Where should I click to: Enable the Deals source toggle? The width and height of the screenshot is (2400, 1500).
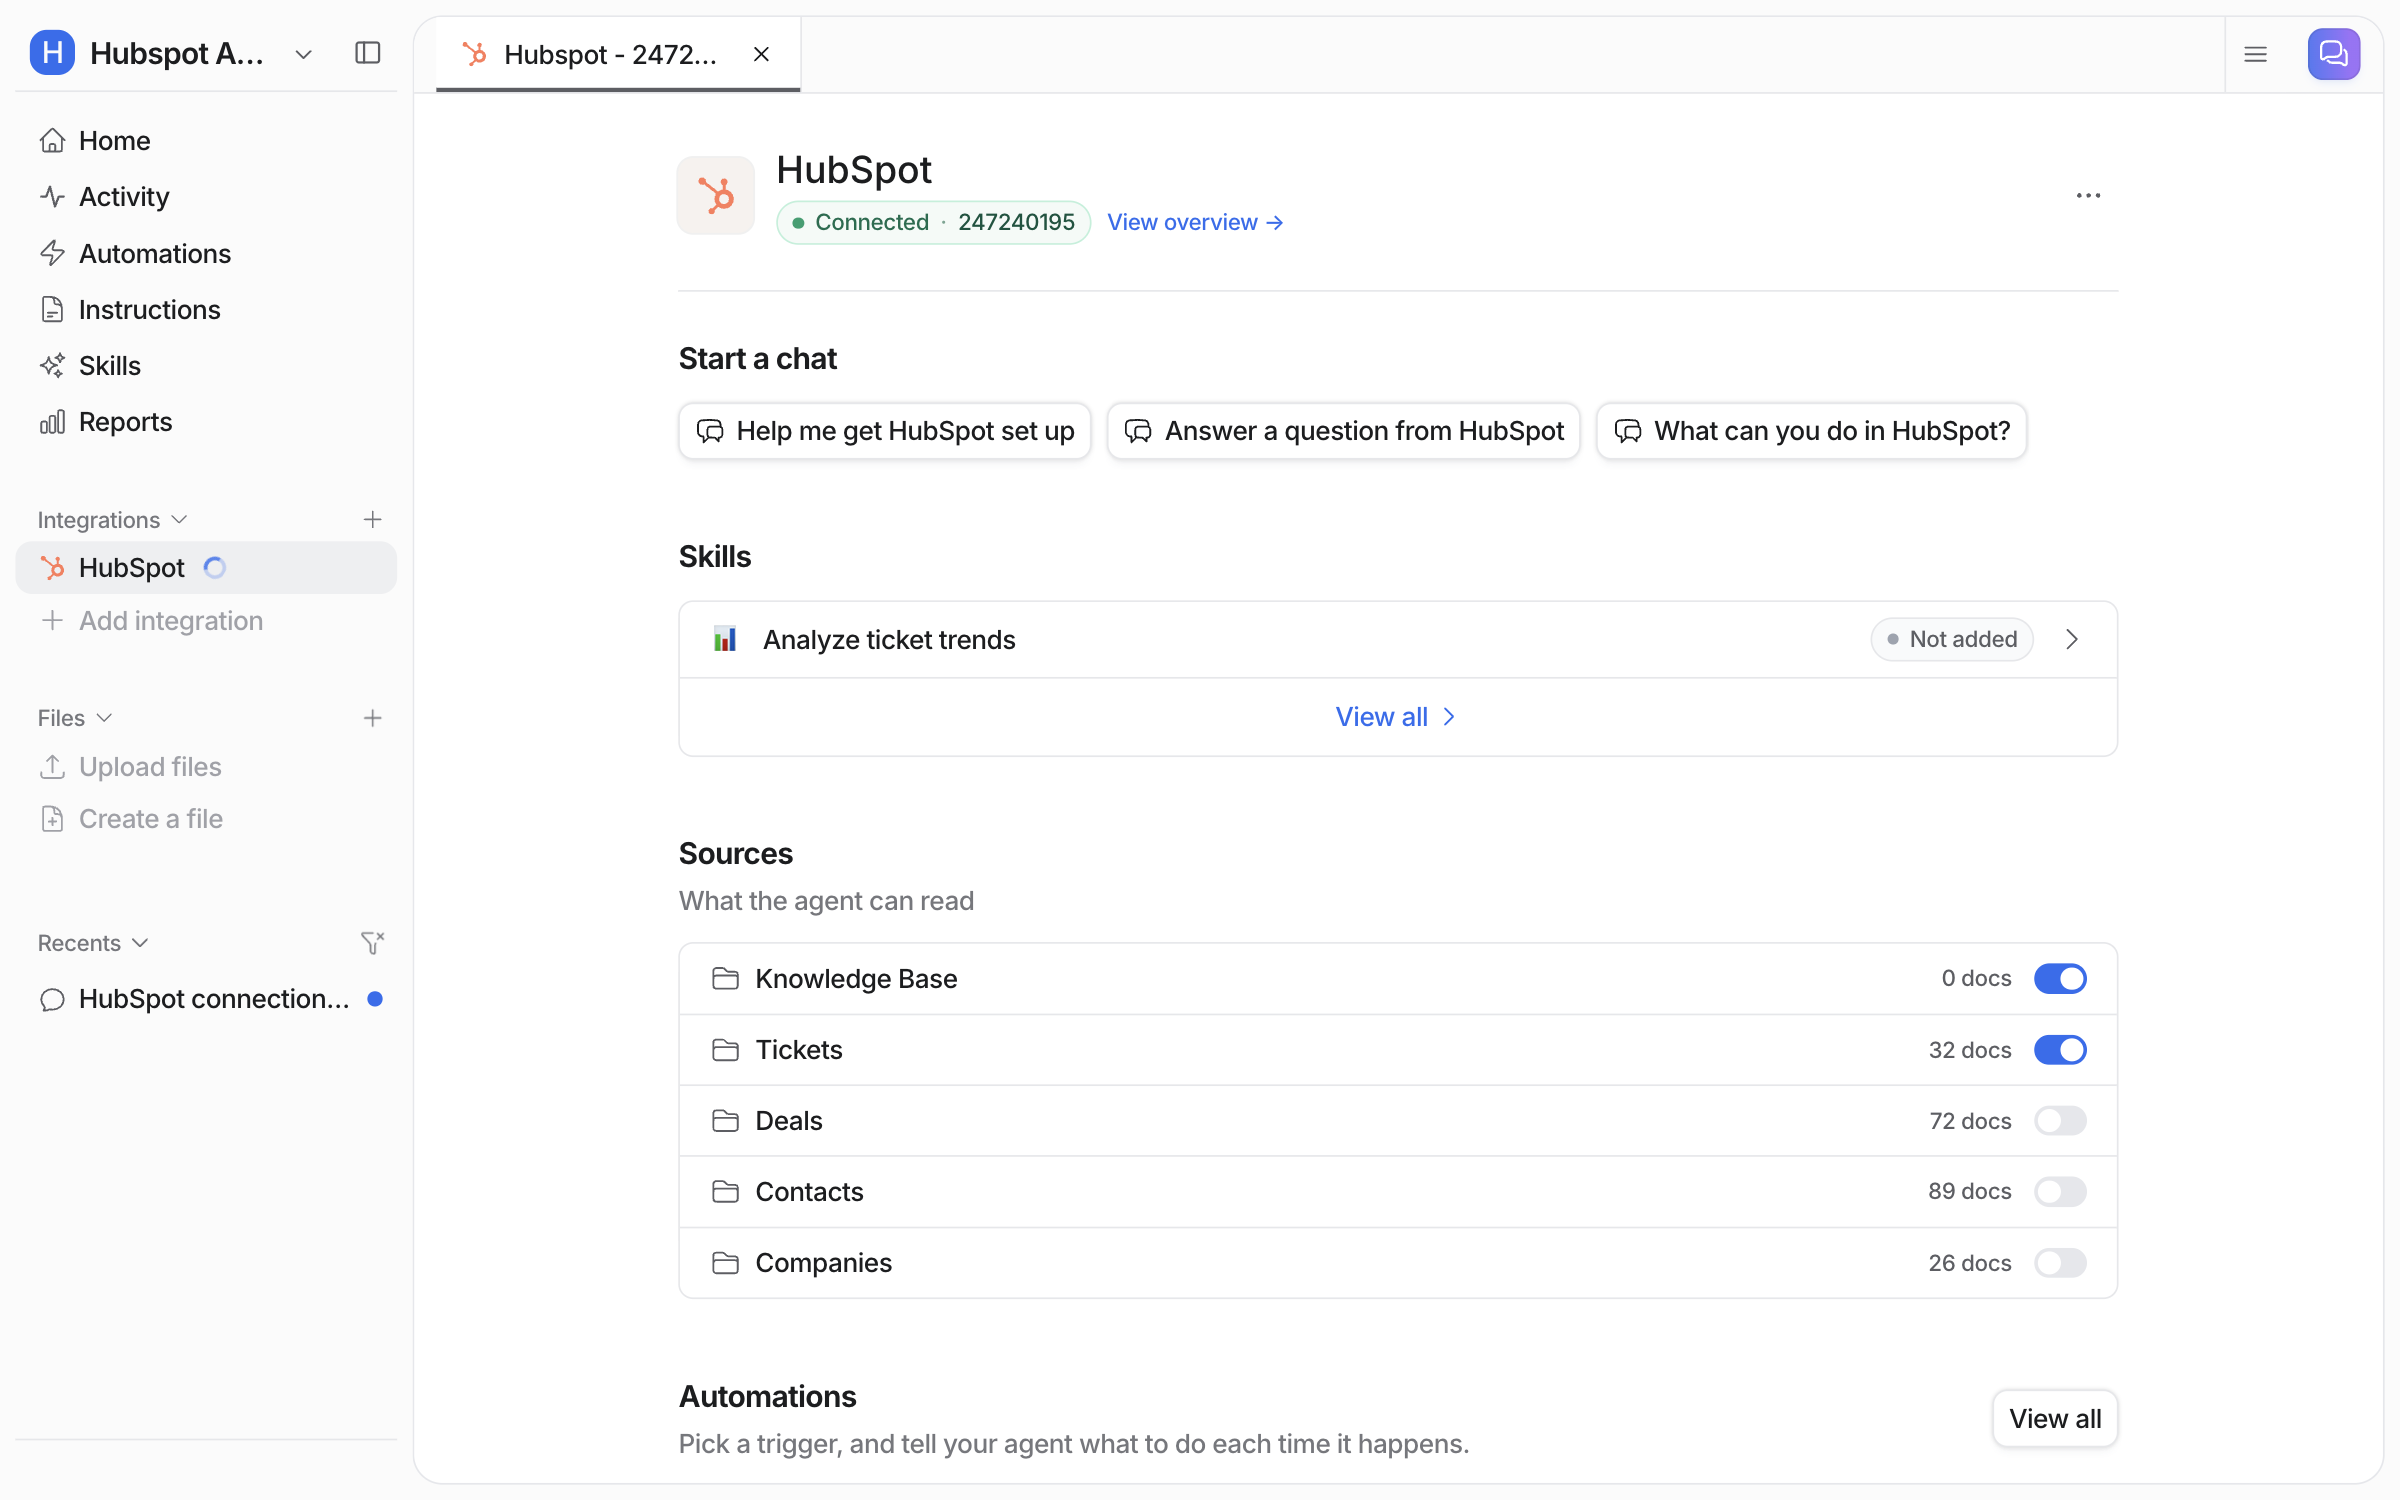(x=2060, y=1120)
